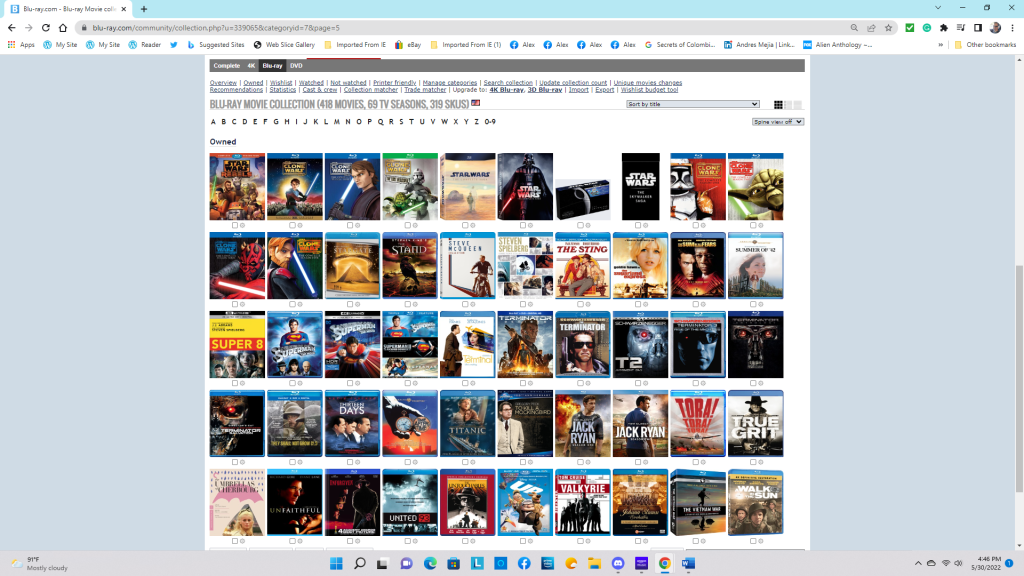Jump to letter T in alphabet index
This screenshot has height=576, width=1024.
click(410, 122)
